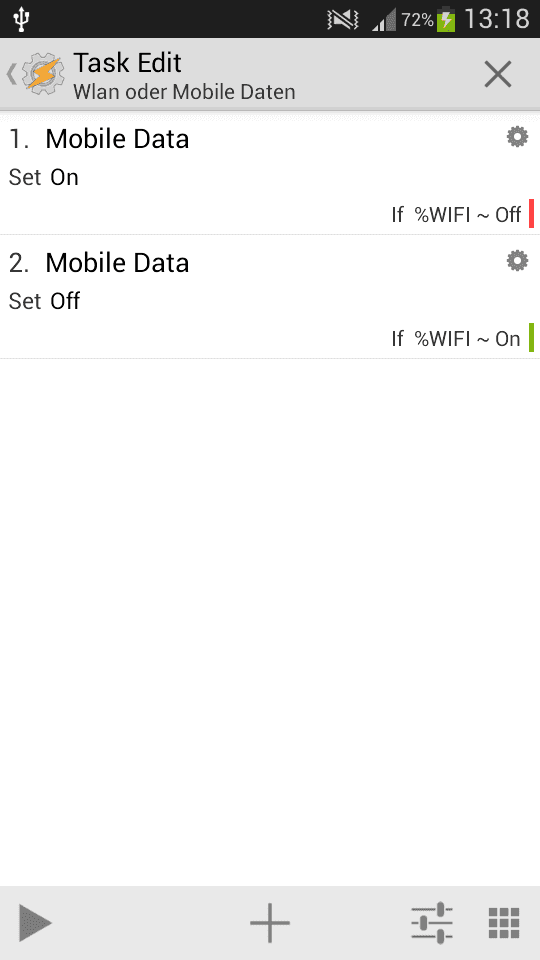Go back using the left chevron
The height and width of the screenshot is (960, 540).
pyautogui.click(x=11, y=74)
